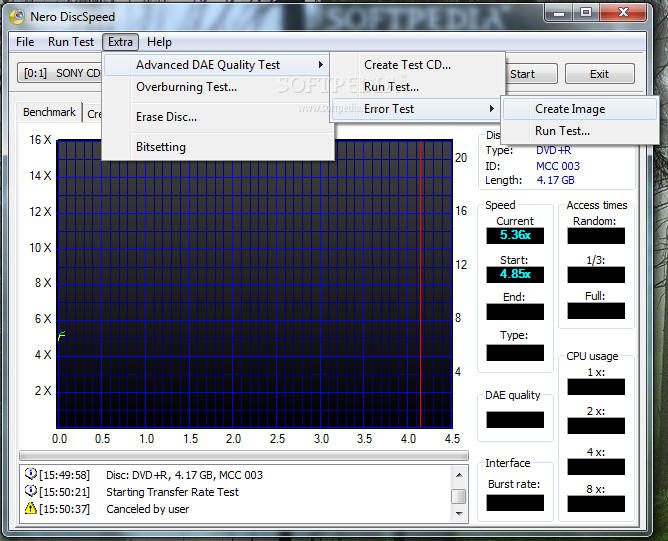Click the red end marker line on graph

420,284
